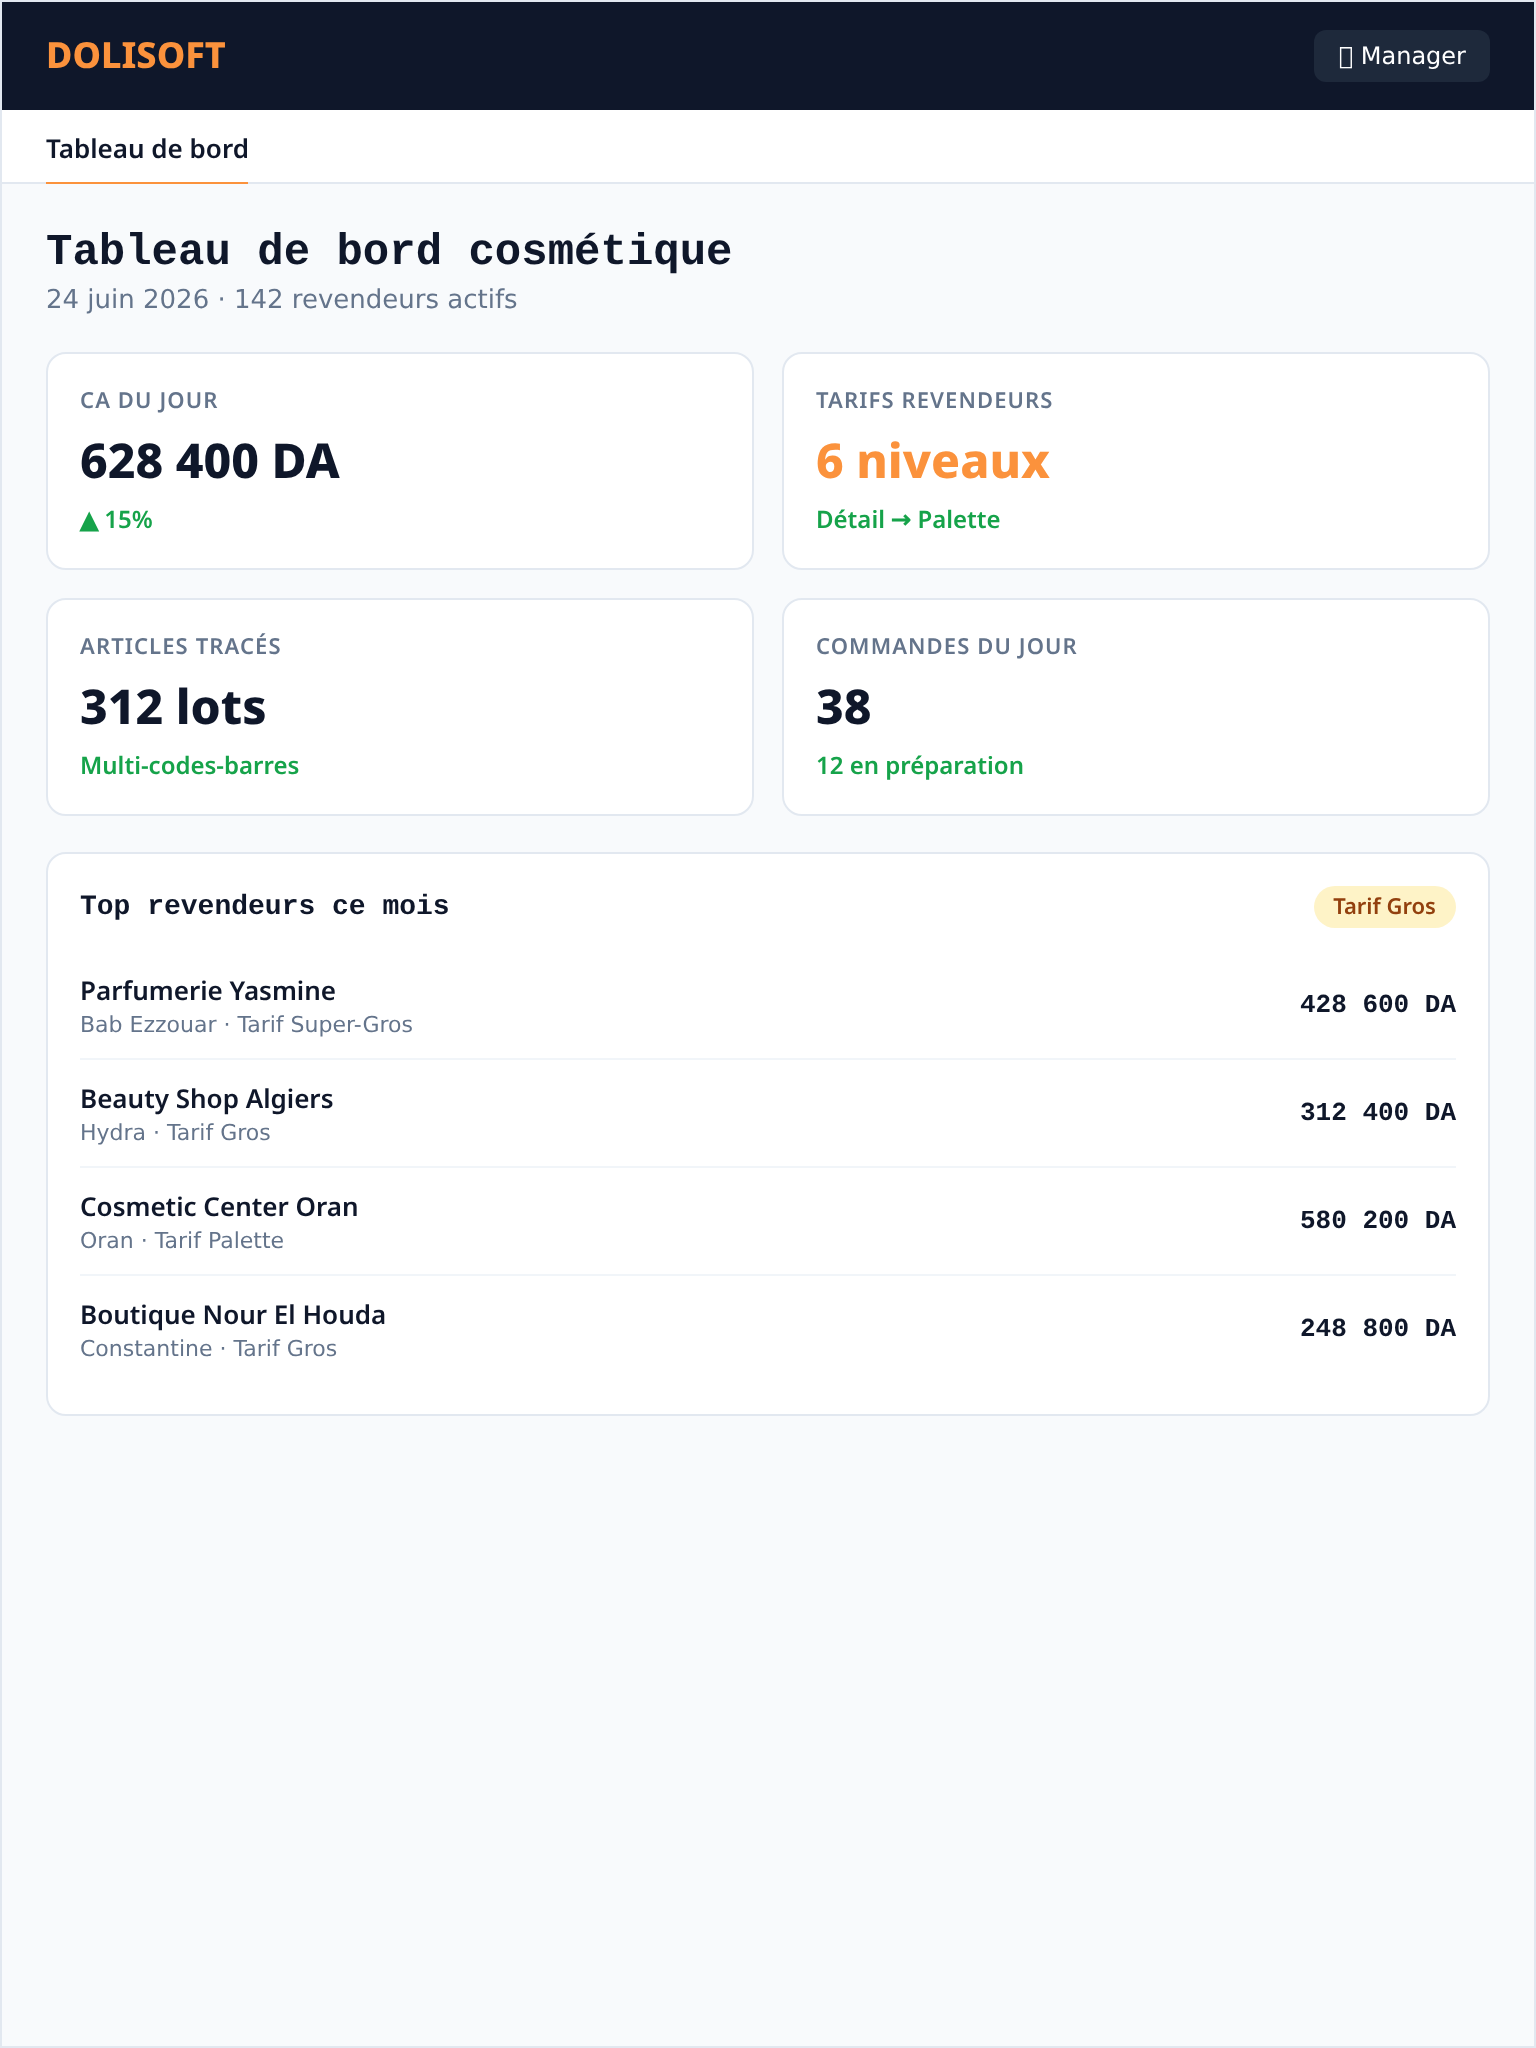Click the 12 en préparation link

click(x=920, y=766)
